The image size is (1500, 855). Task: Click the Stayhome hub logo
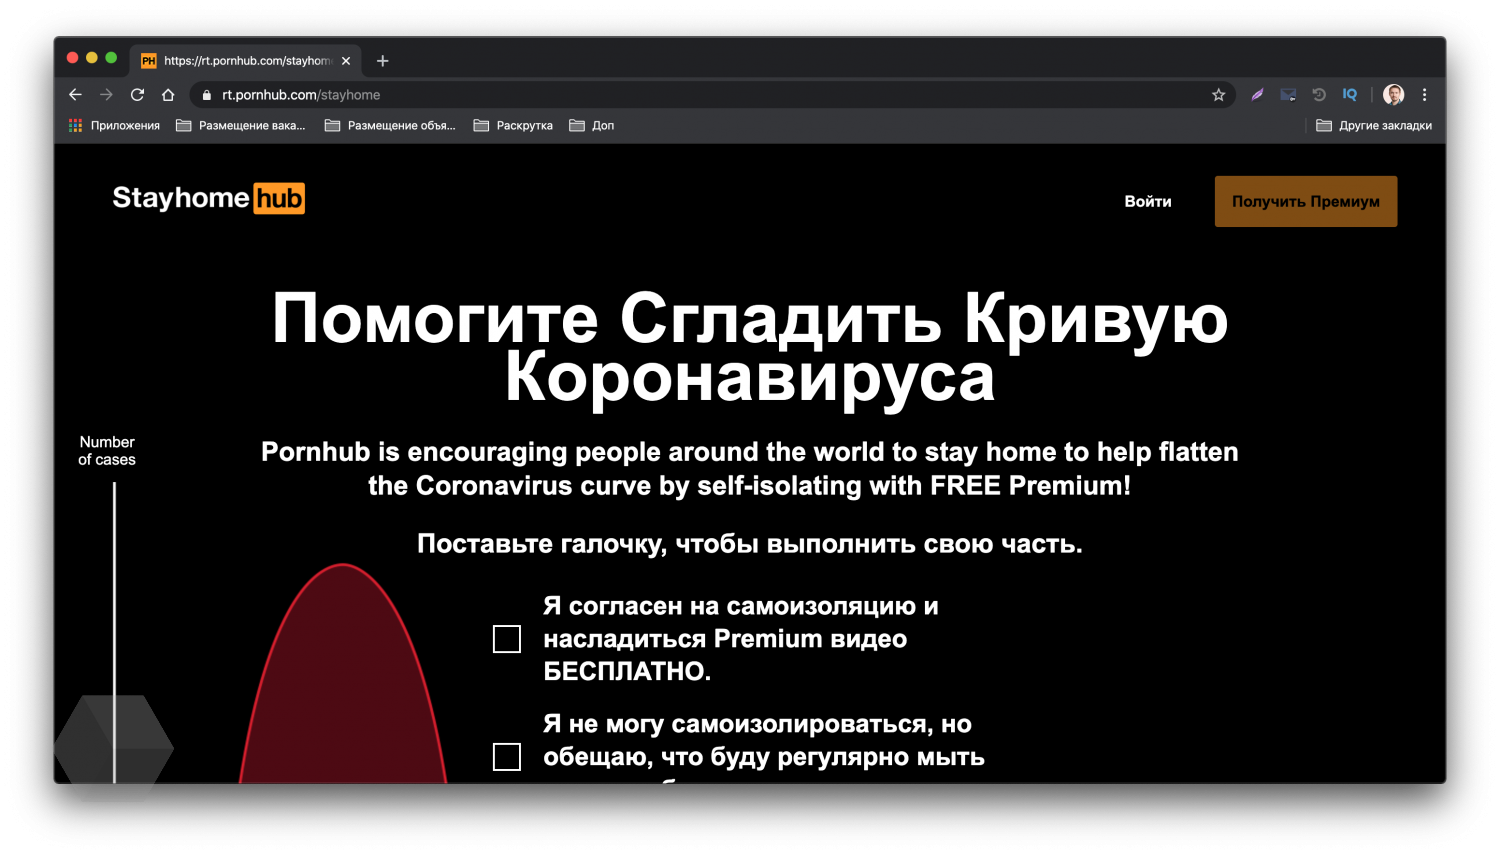click(208, 198)
